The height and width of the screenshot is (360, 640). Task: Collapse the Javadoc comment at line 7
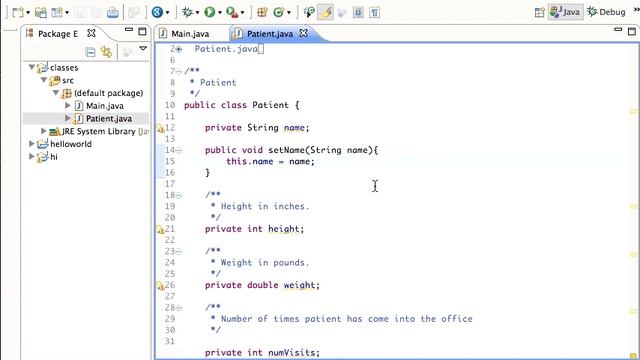click(179, 71)
